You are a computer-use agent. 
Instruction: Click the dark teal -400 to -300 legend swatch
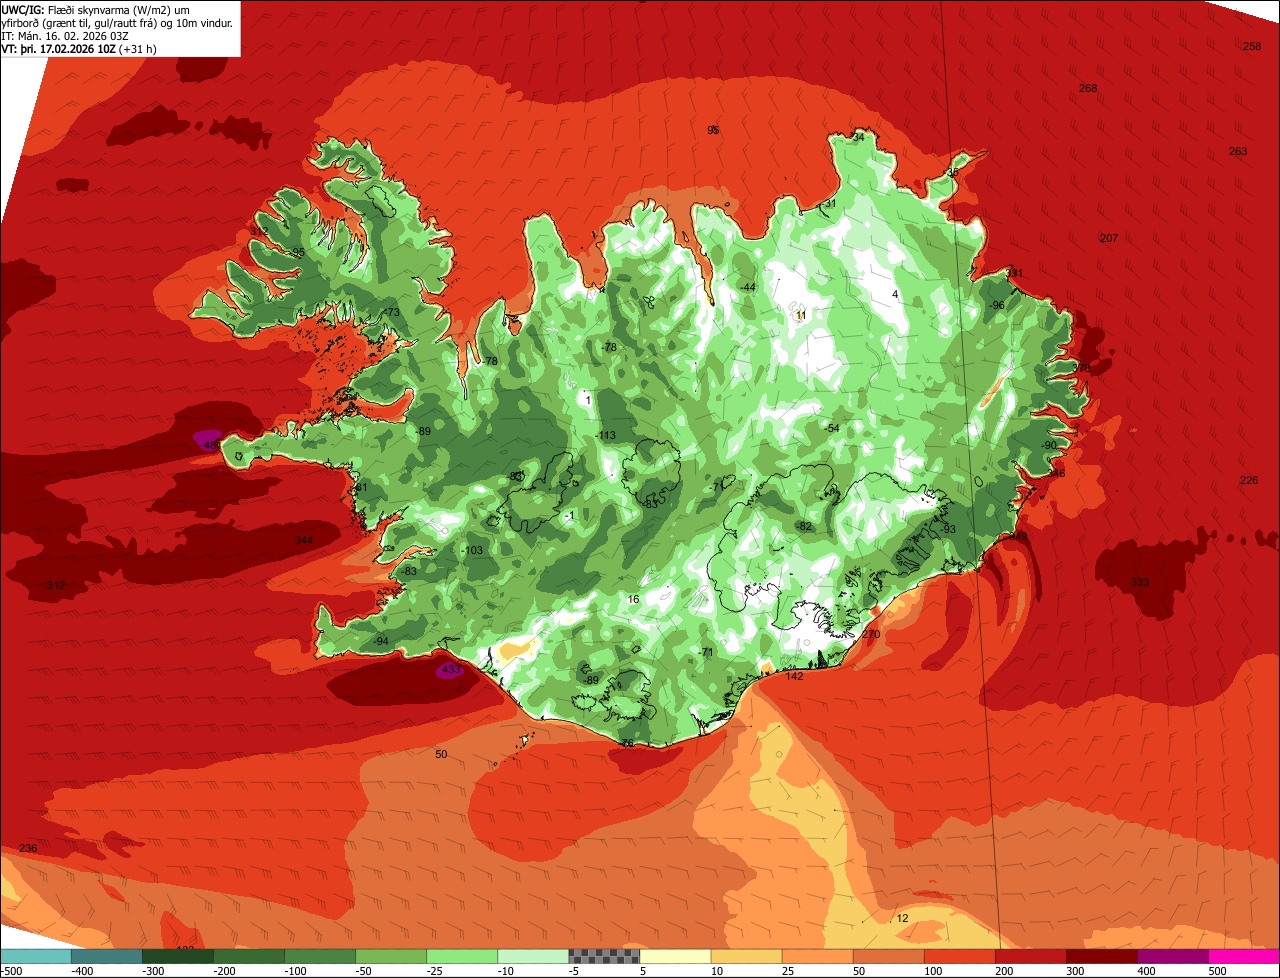pyautogui.click(x=106, y=956)
